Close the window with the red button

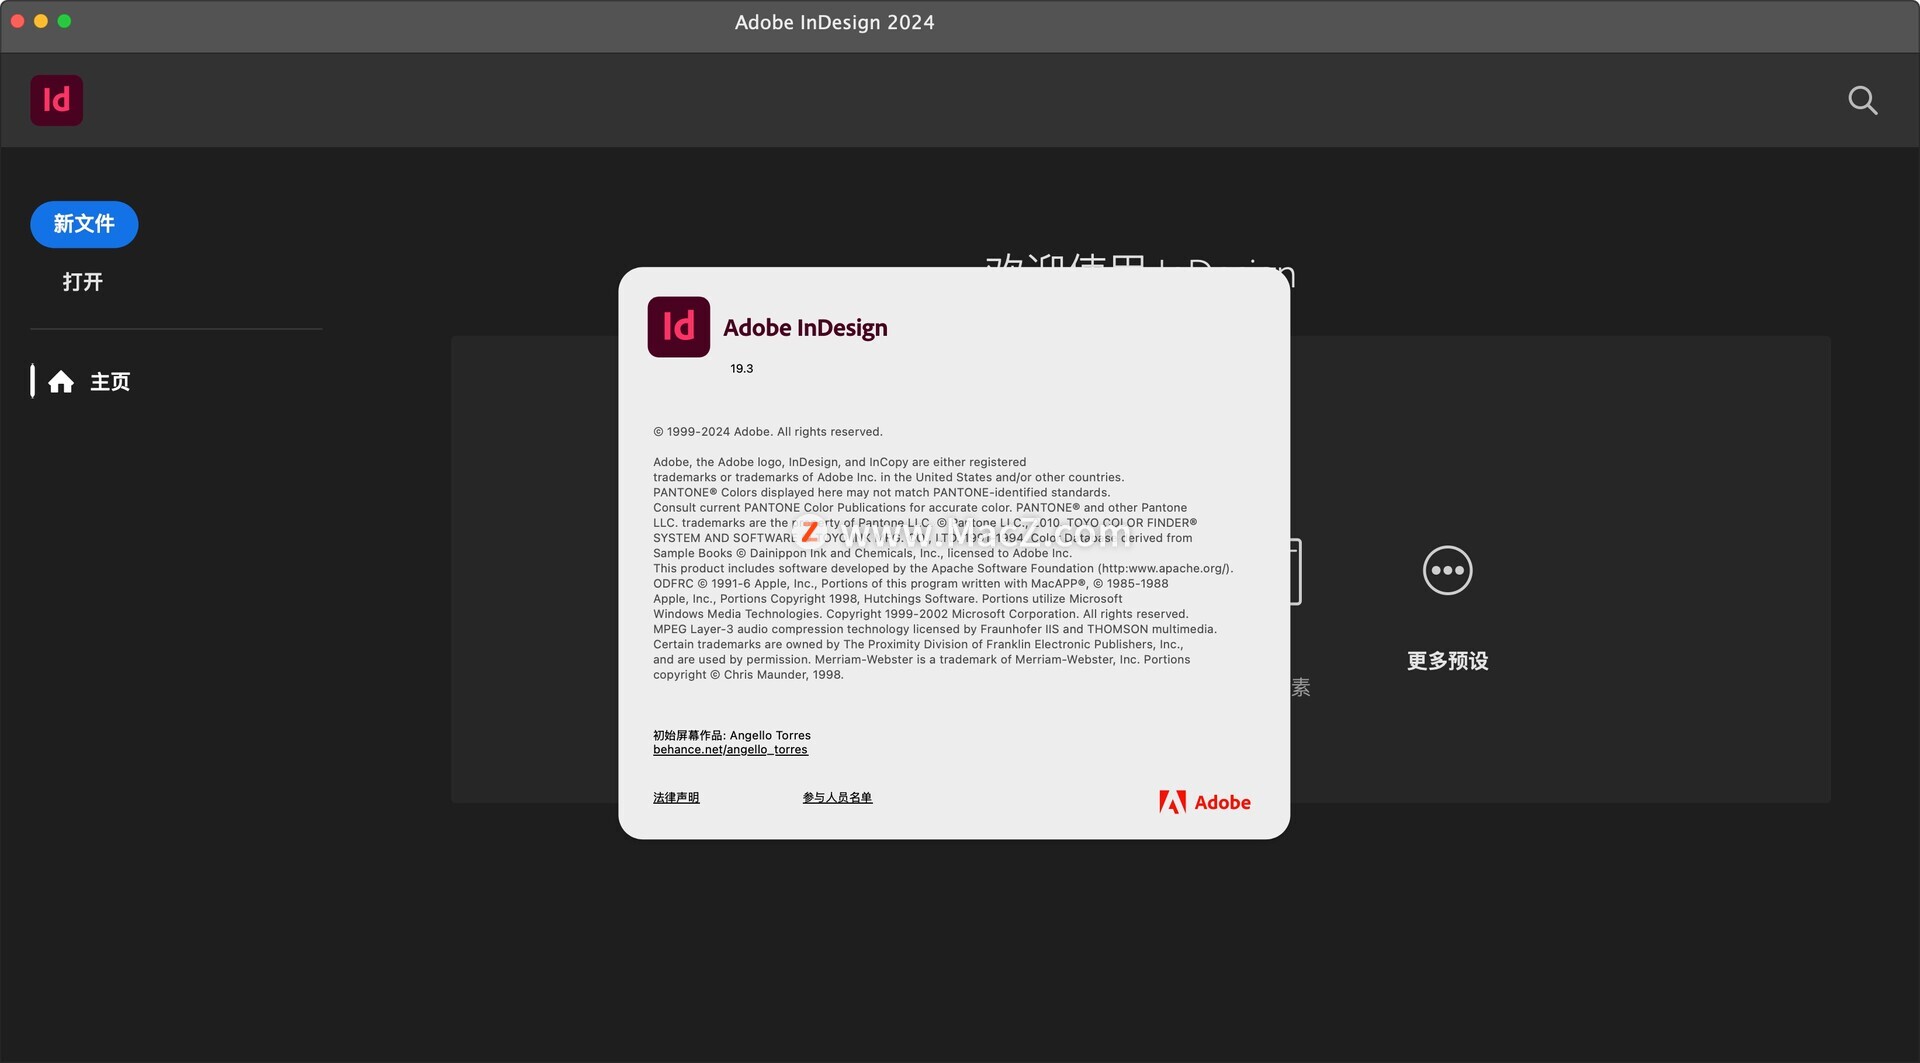18,21
